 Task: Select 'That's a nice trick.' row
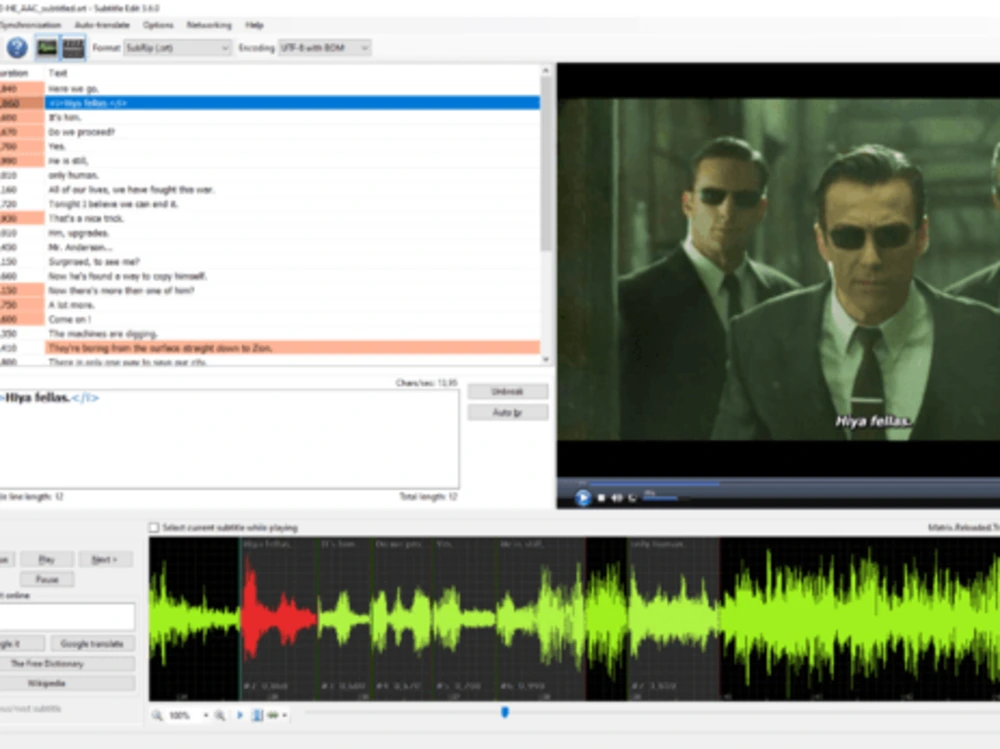point(269,218)
